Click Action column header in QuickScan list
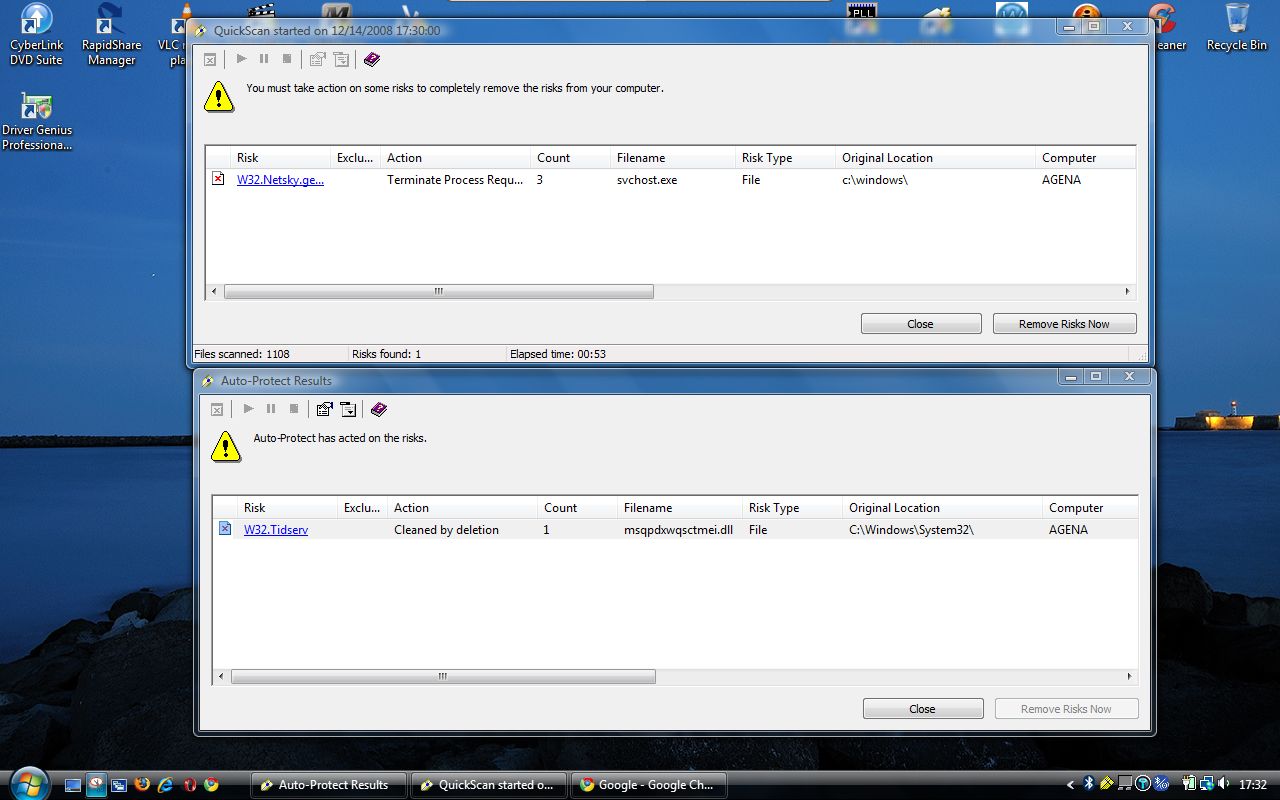This screenshot has height=800, width=1280. pos(456,158)
